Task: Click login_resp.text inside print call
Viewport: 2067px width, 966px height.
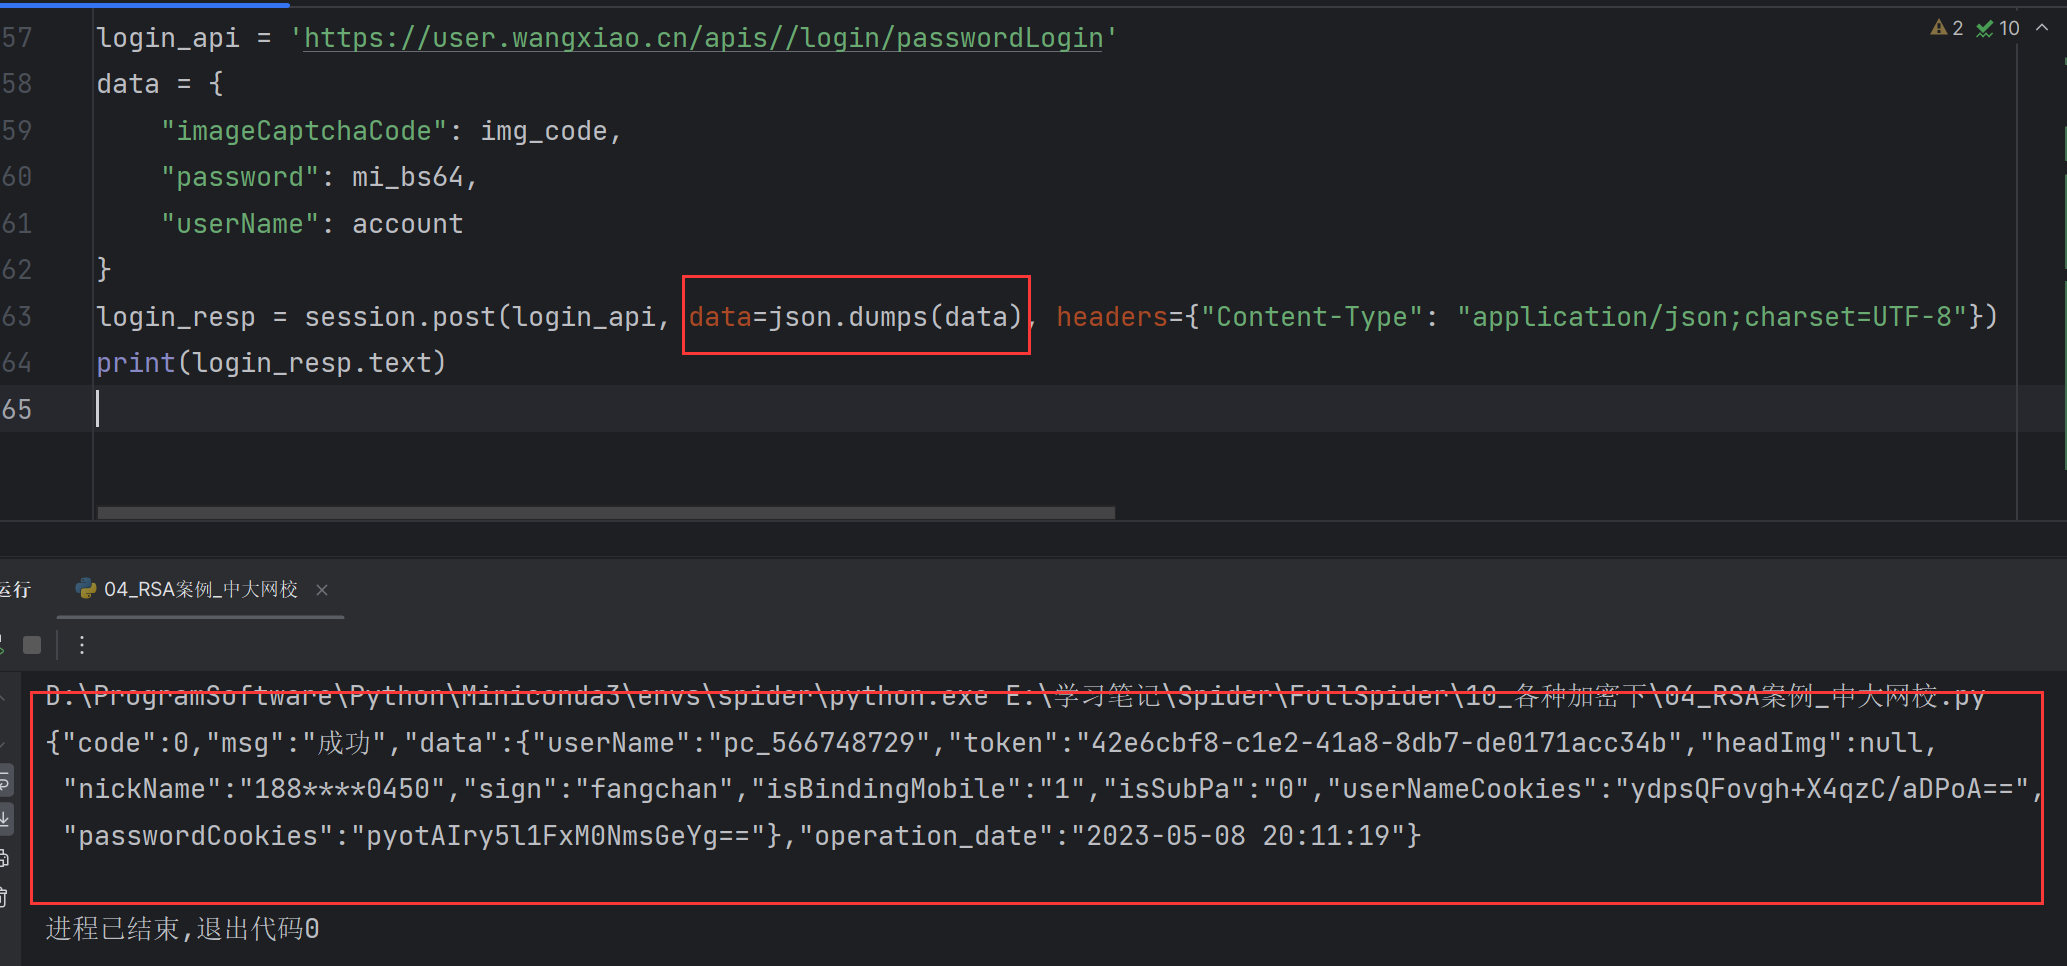Action: point(312,363)
